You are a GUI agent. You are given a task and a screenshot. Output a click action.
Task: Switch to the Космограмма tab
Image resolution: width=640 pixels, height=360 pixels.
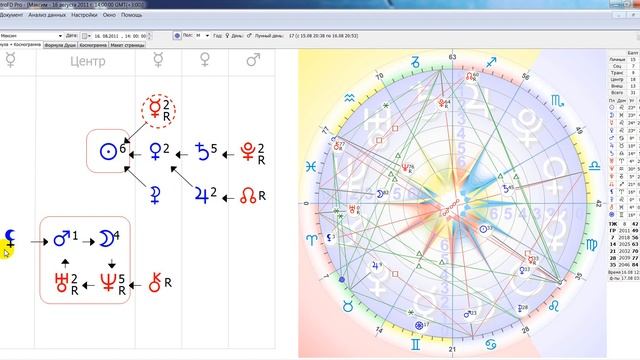(93, 45)
